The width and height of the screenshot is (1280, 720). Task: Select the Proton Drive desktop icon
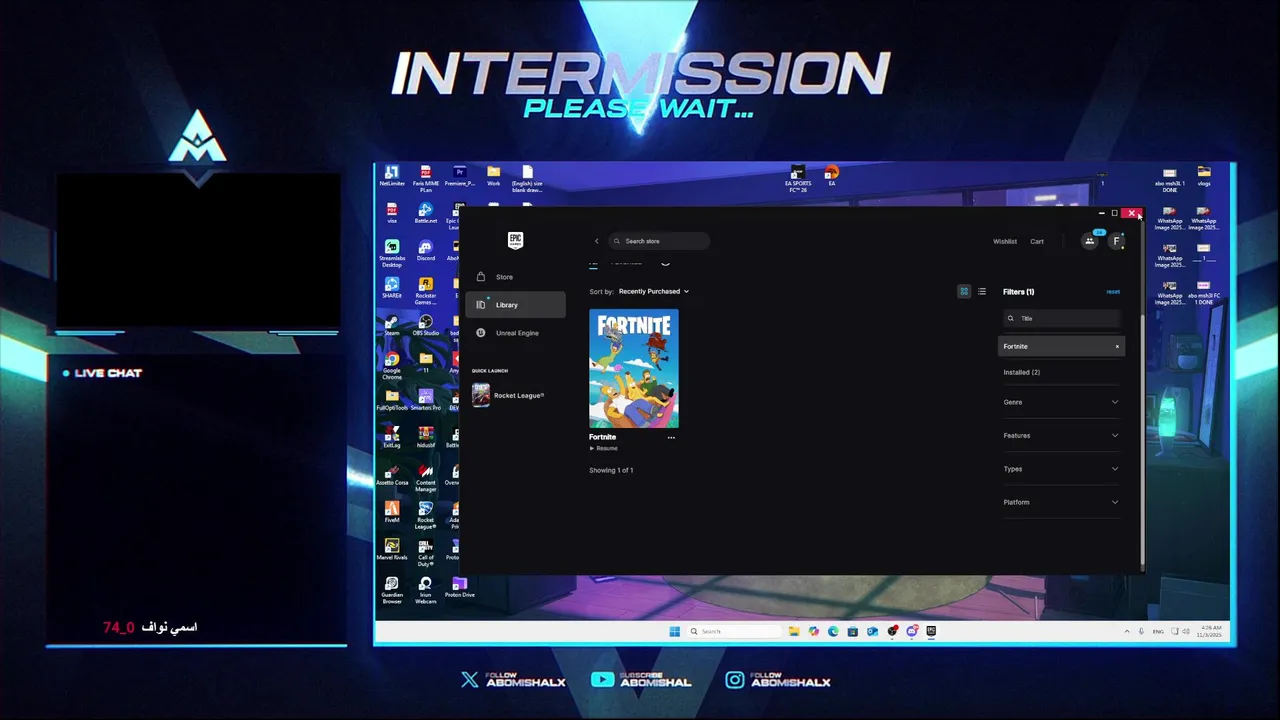460,587
